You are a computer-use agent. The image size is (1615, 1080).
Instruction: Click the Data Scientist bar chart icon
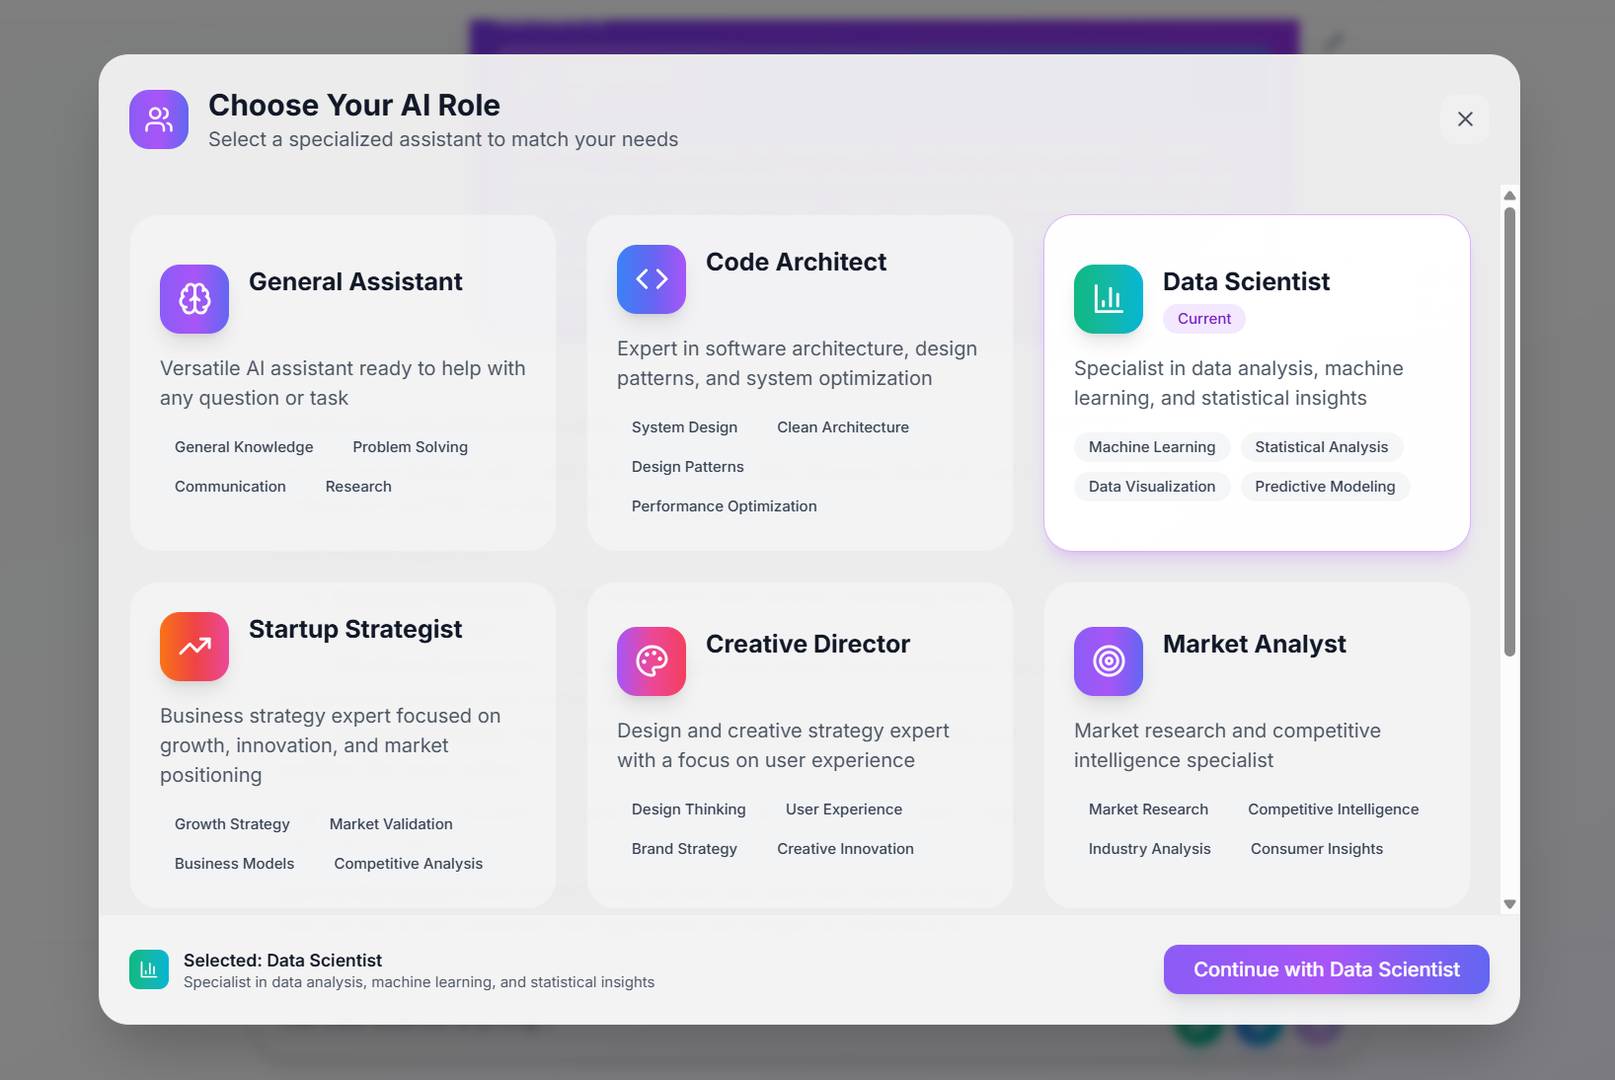1108,299
